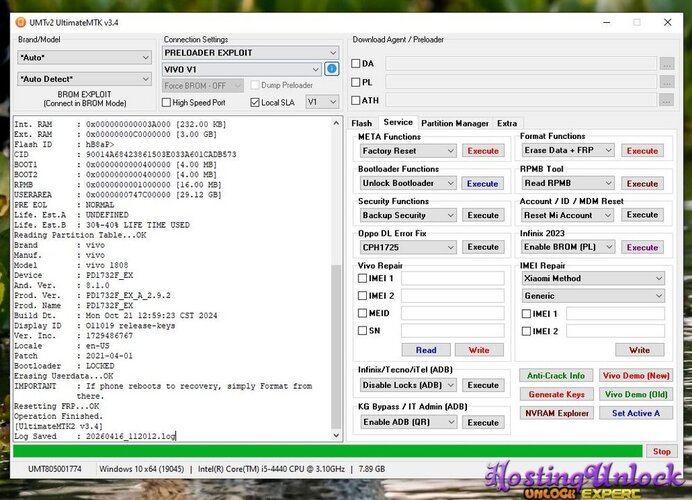Open PRELOADER EXPLOIT connection dropdown

250,53
